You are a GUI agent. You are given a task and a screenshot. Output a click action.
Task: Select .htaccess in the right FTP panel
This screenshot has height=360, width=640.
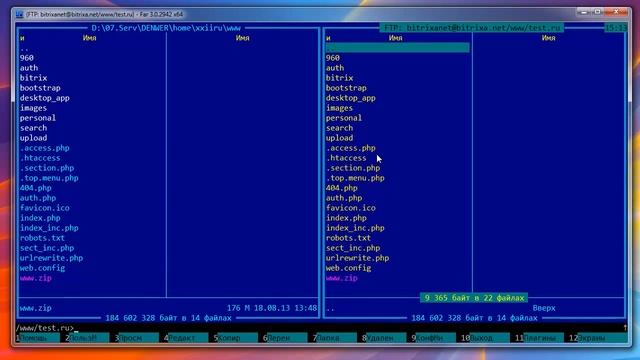346,158
